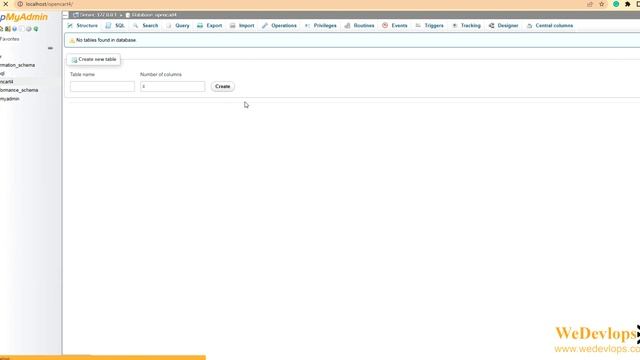Select the phpmyadmin database in sidebar
Screen dimensions: 640x360
pyautogui.click(x=10, y=99)
